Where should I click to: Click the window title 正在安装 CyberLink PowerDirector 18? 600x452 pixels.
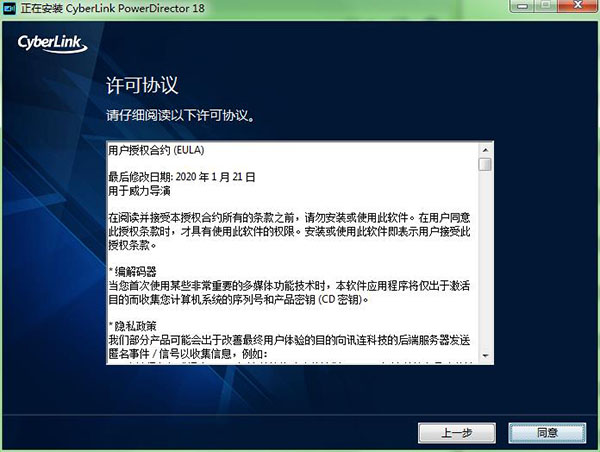pyautogui.click(x=113, y=8)
